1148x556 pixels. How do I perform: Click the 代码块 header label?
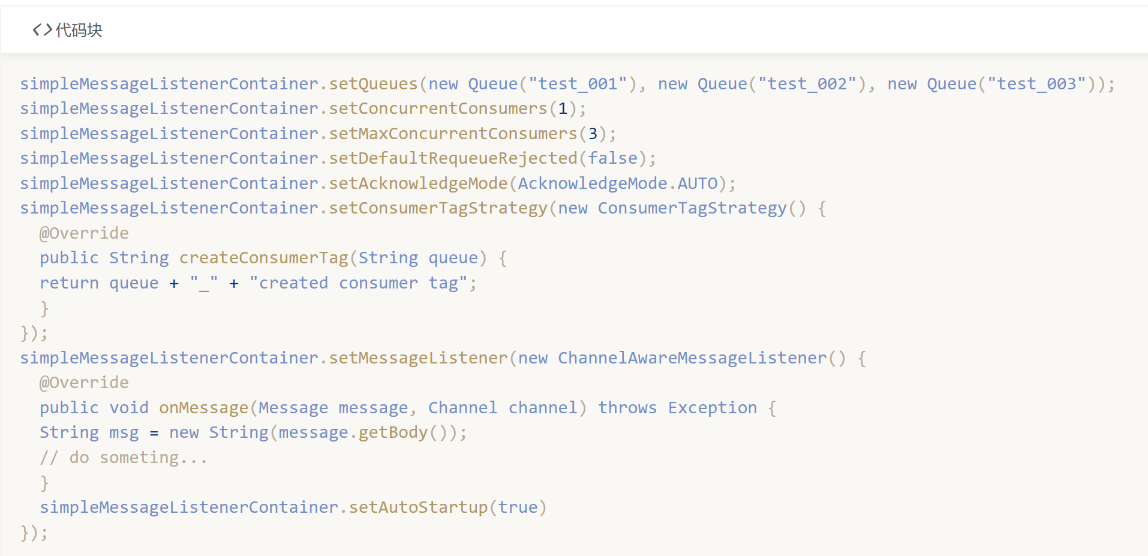79,30
